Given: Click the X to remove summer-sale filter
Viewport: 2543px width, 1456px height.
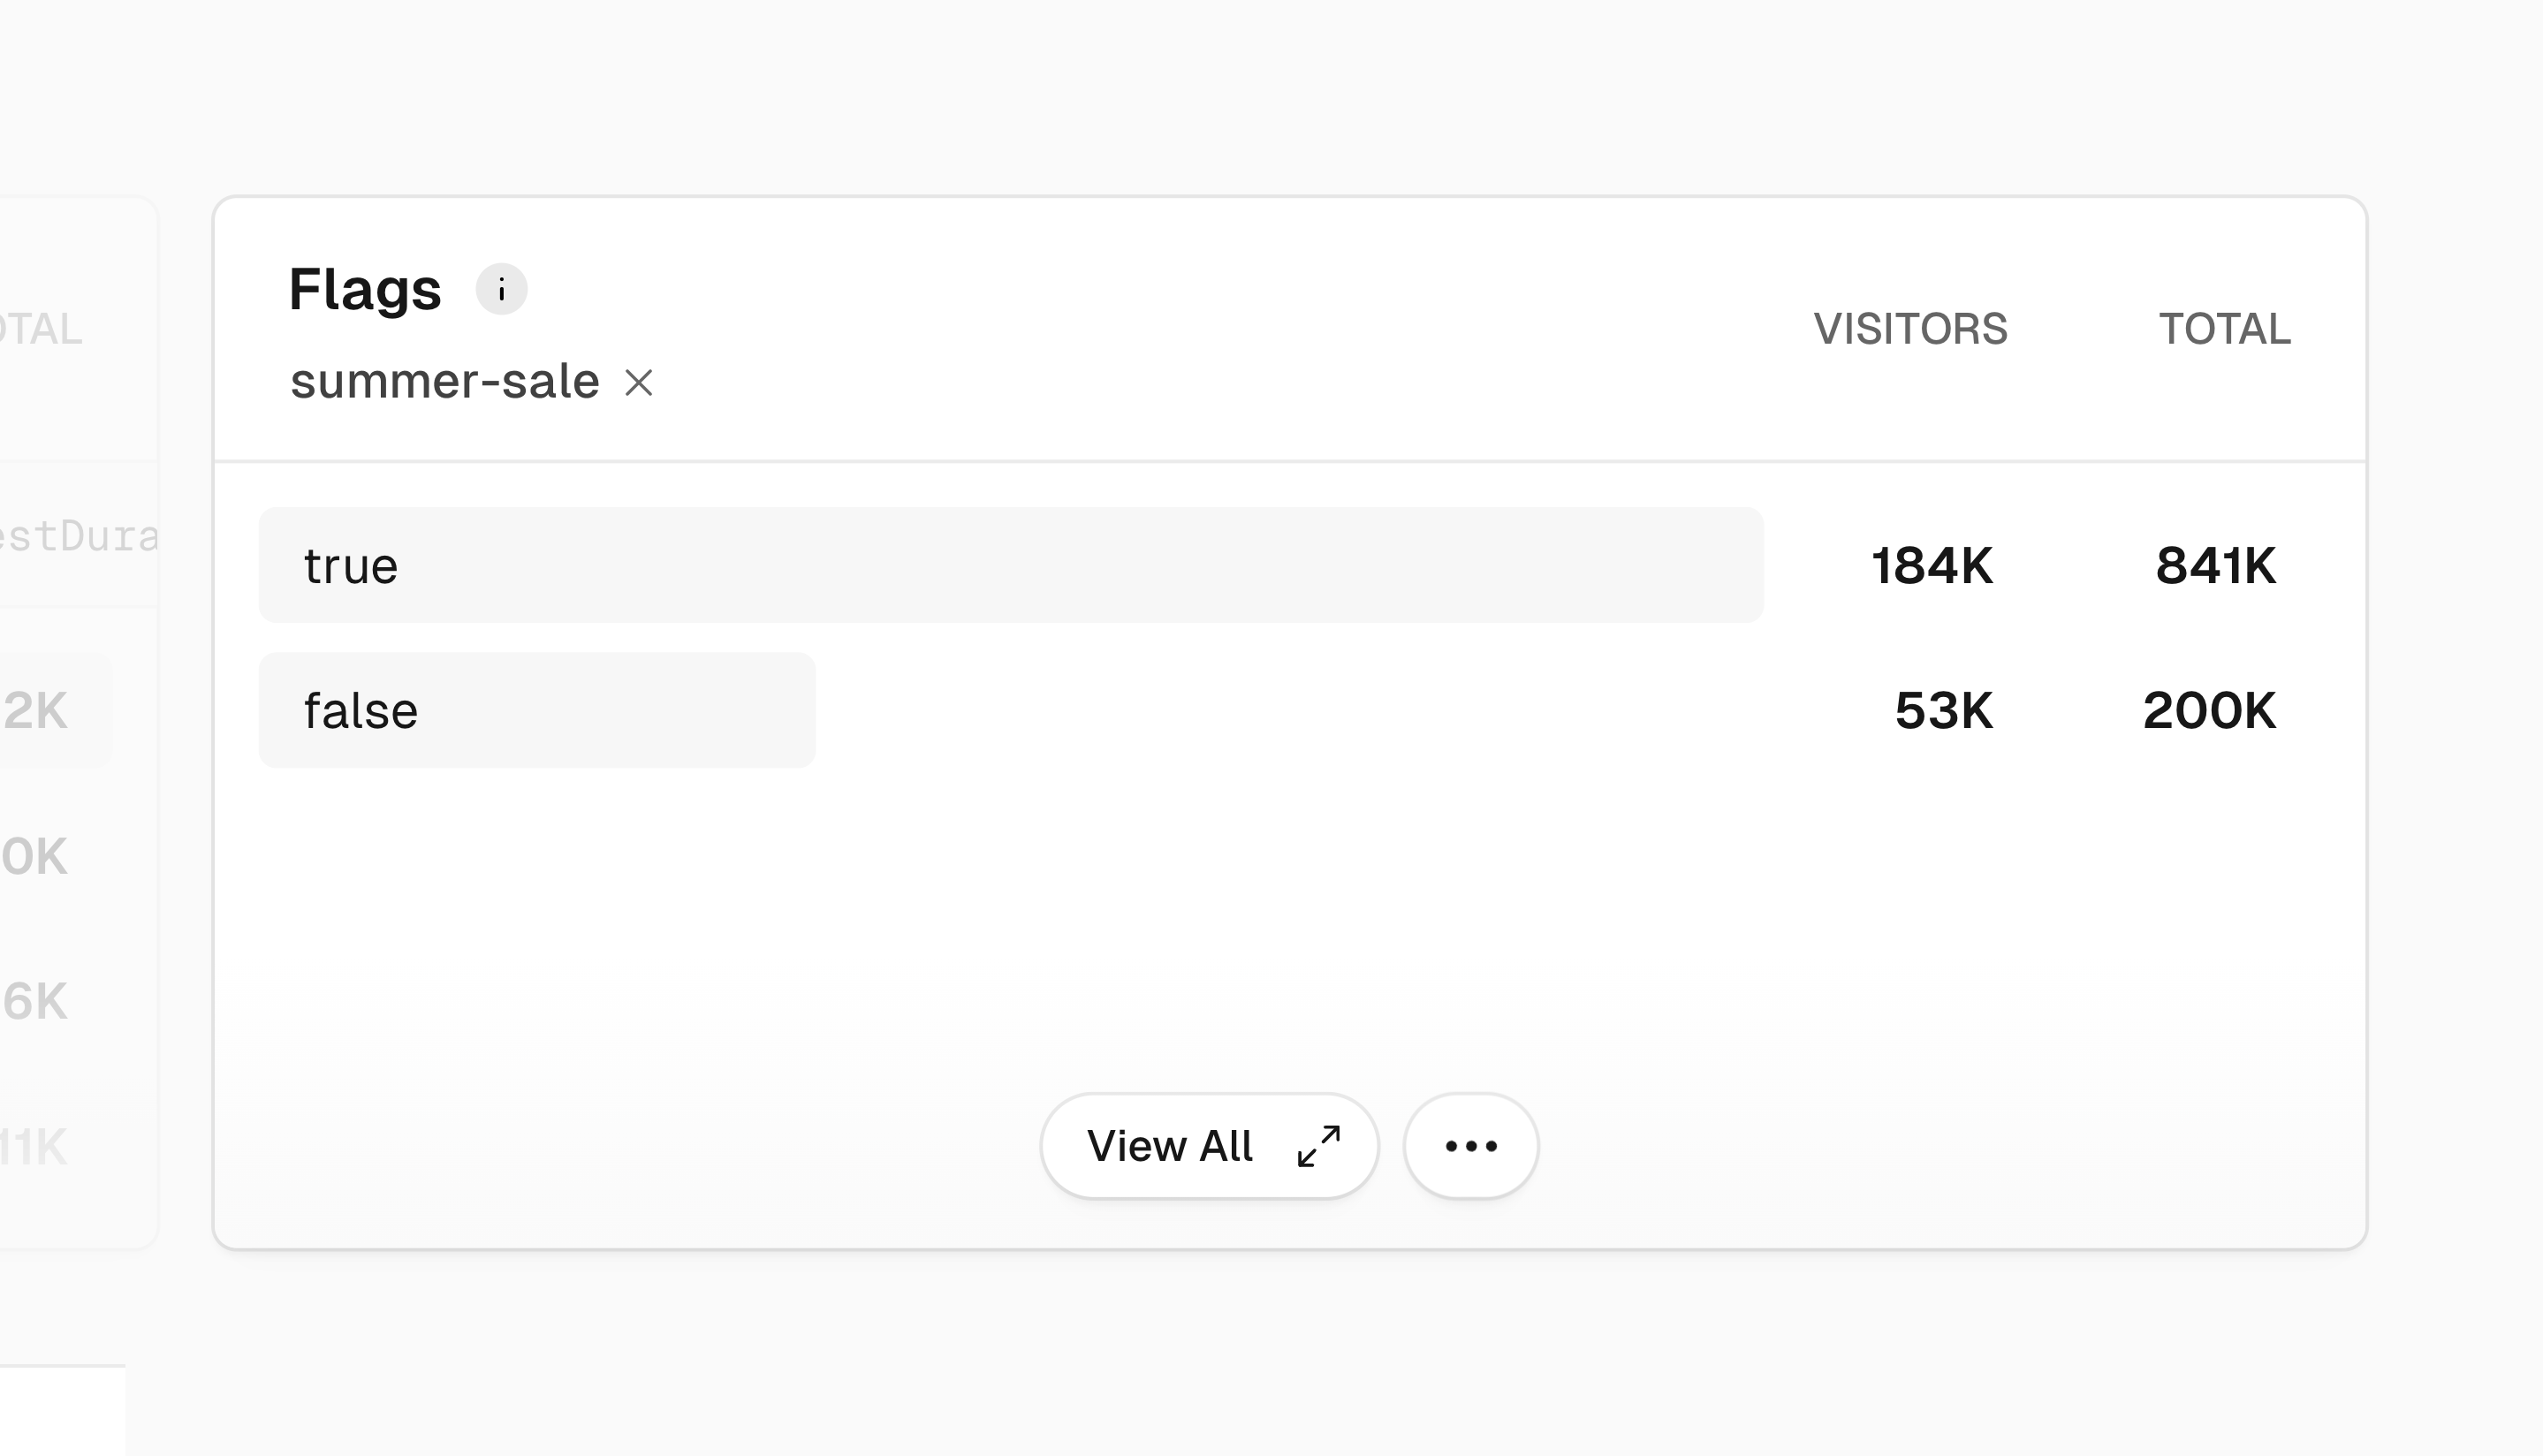Looking at the screenshot, I should (640, 381).
